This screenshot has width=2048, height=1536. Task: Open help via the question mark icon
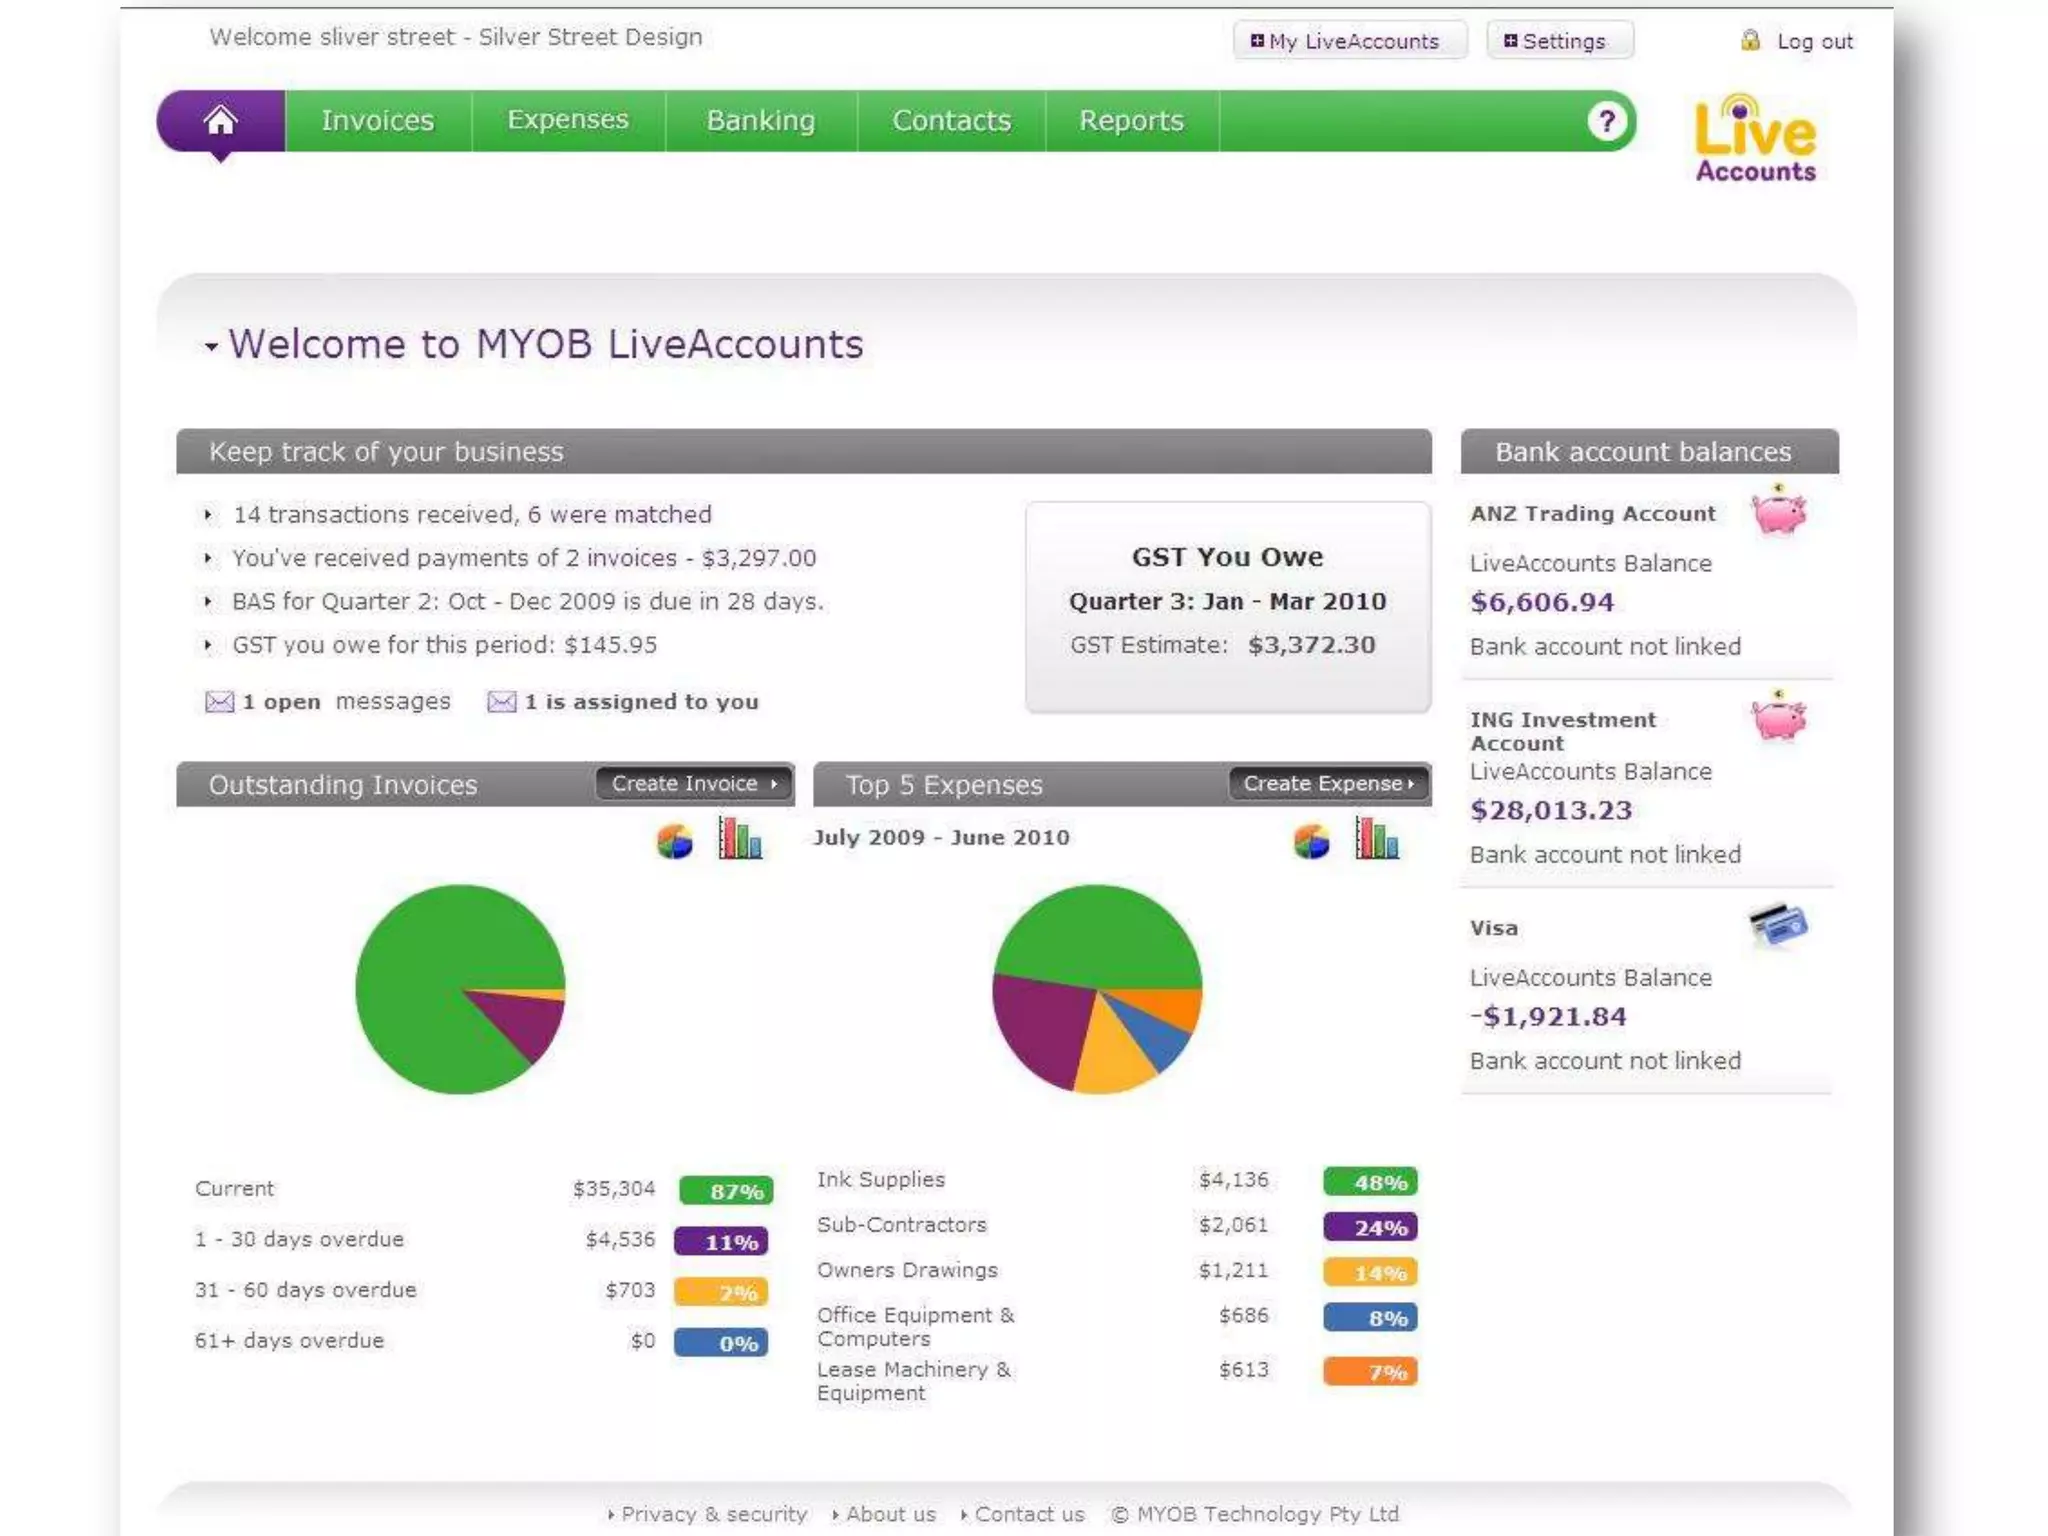[x=1606, y=122]
